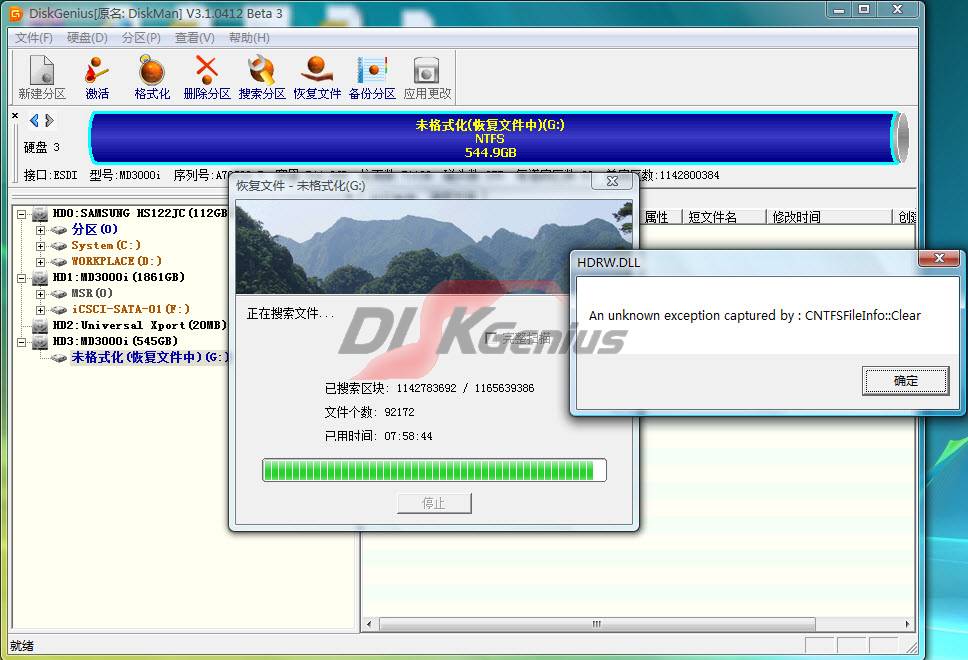Open the 分区(P) menu

coord(141,38)
